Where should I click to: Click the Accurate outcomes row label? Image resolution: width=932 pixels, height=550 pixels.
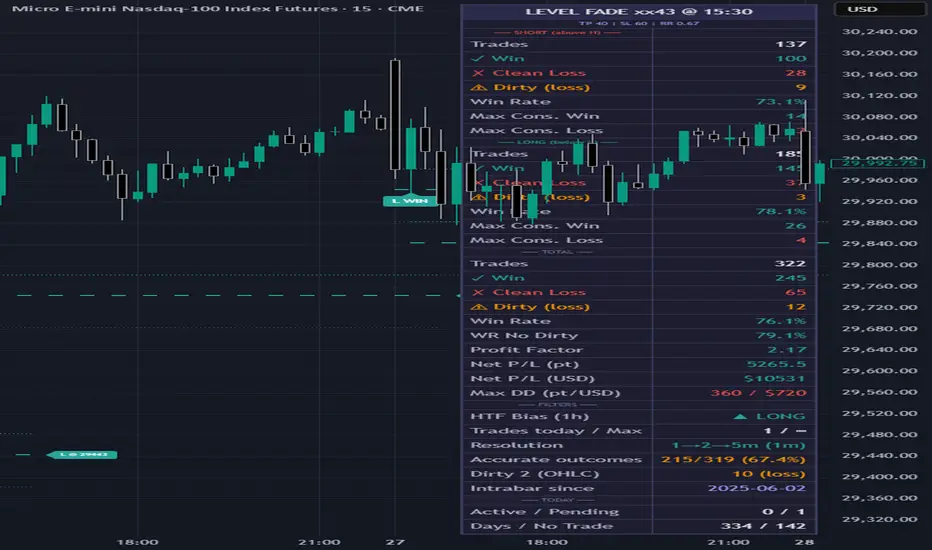pos(556,459)
